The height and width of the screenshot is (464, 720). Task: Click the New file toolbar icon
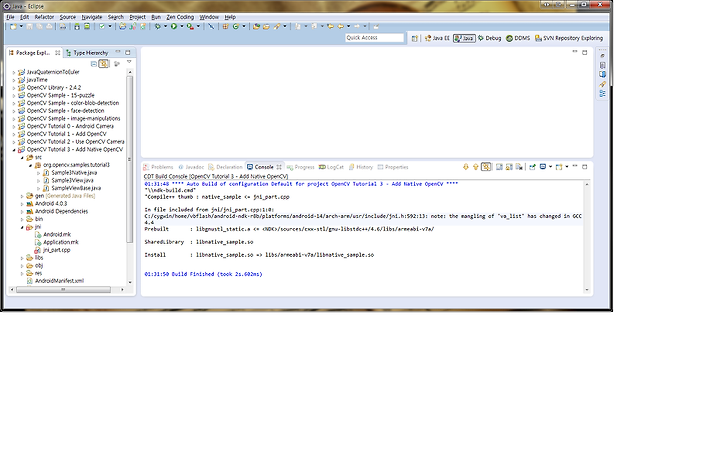coord(13,27)
